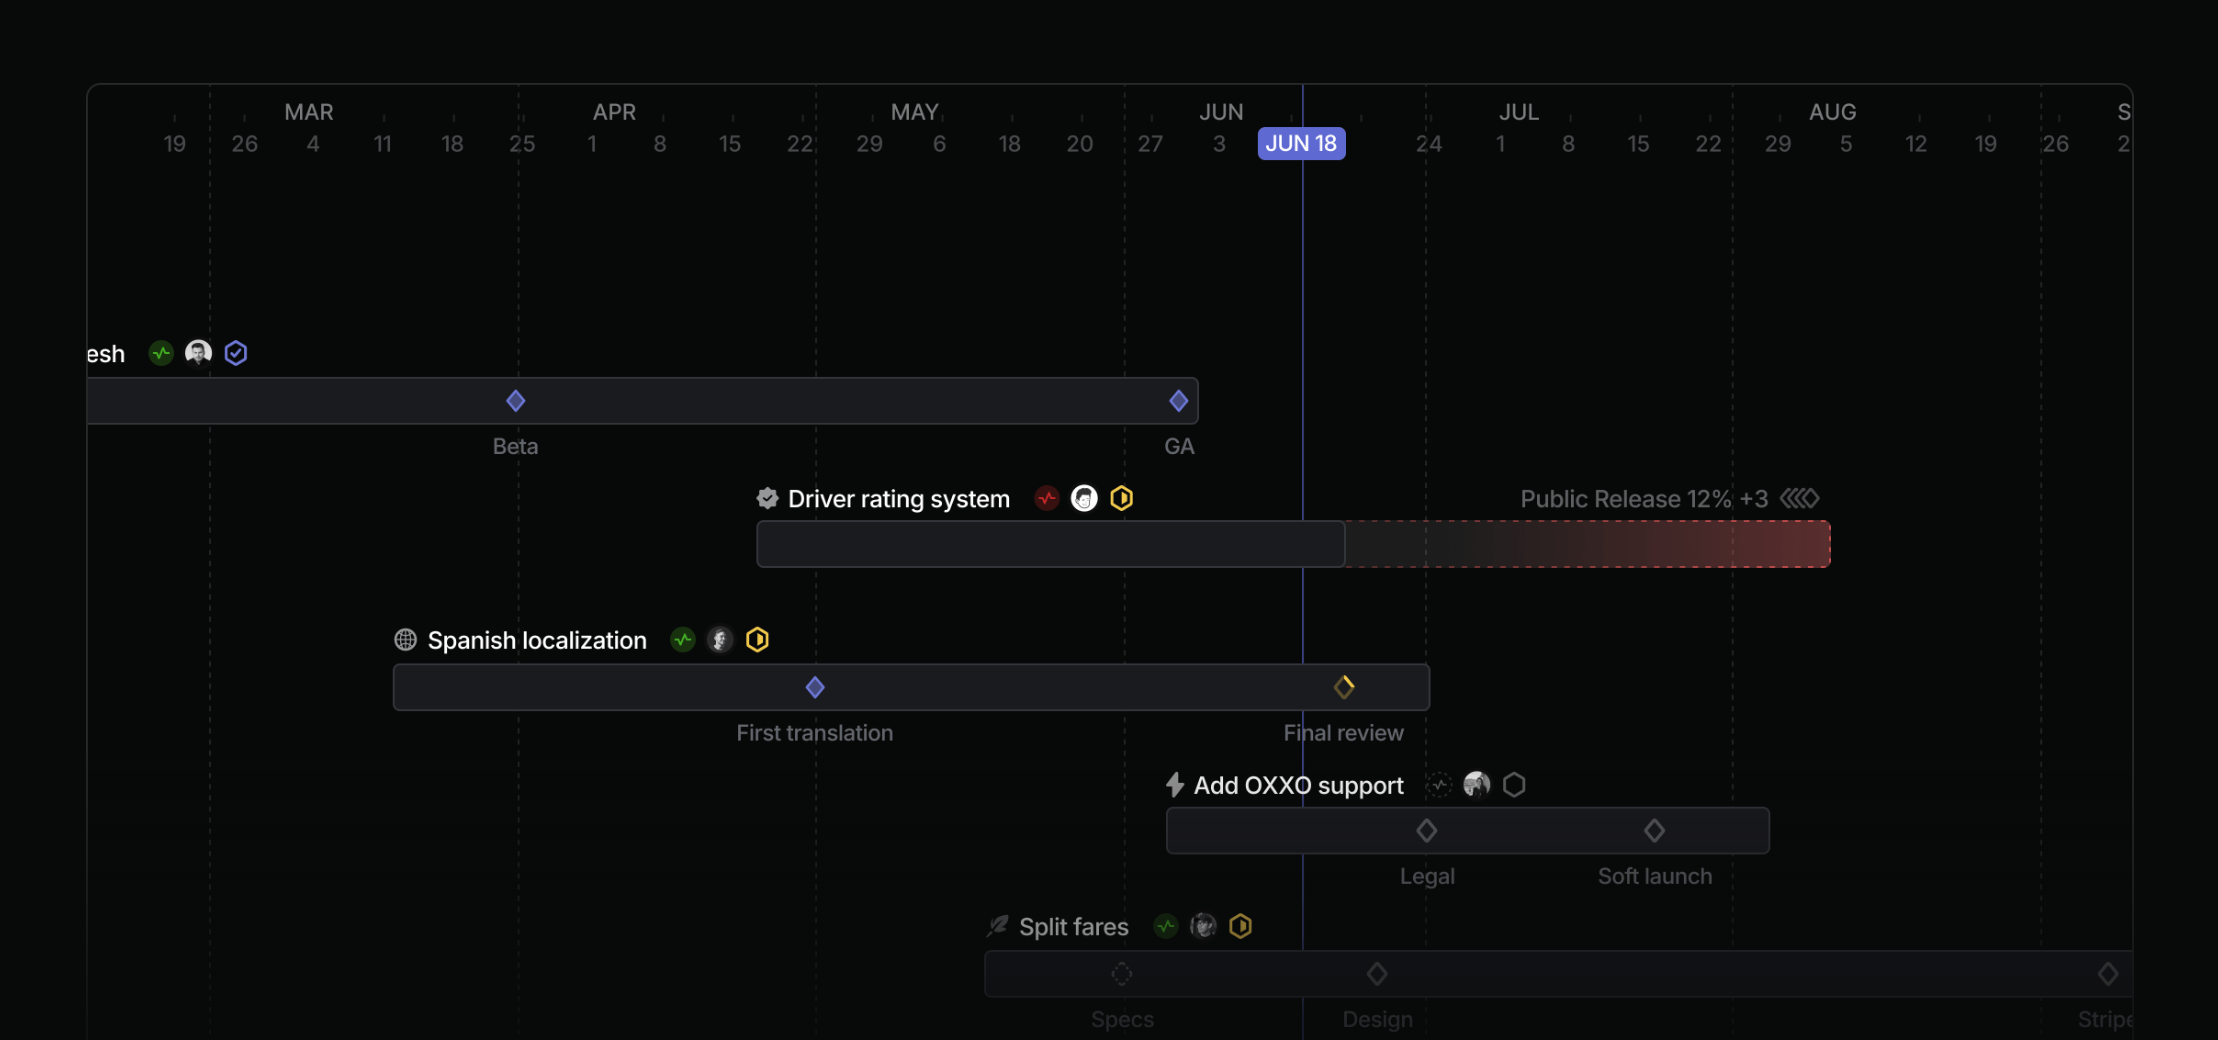Screen dimensions: 2218x1040
Task: Select the Beta milestone diamond
Action: (x=515, y=401)
